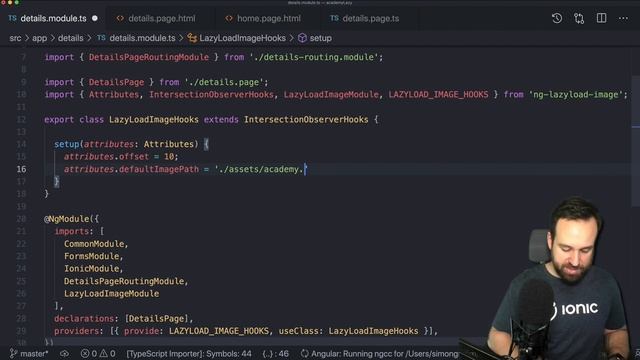Click HTML file icon on home.page.html tab
Viewport: 640px width, 360px height.
229,18
